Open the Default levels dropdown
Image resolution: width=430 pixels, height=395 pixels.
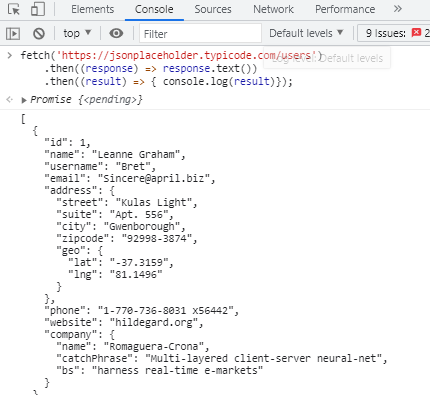tap(306, 33)
